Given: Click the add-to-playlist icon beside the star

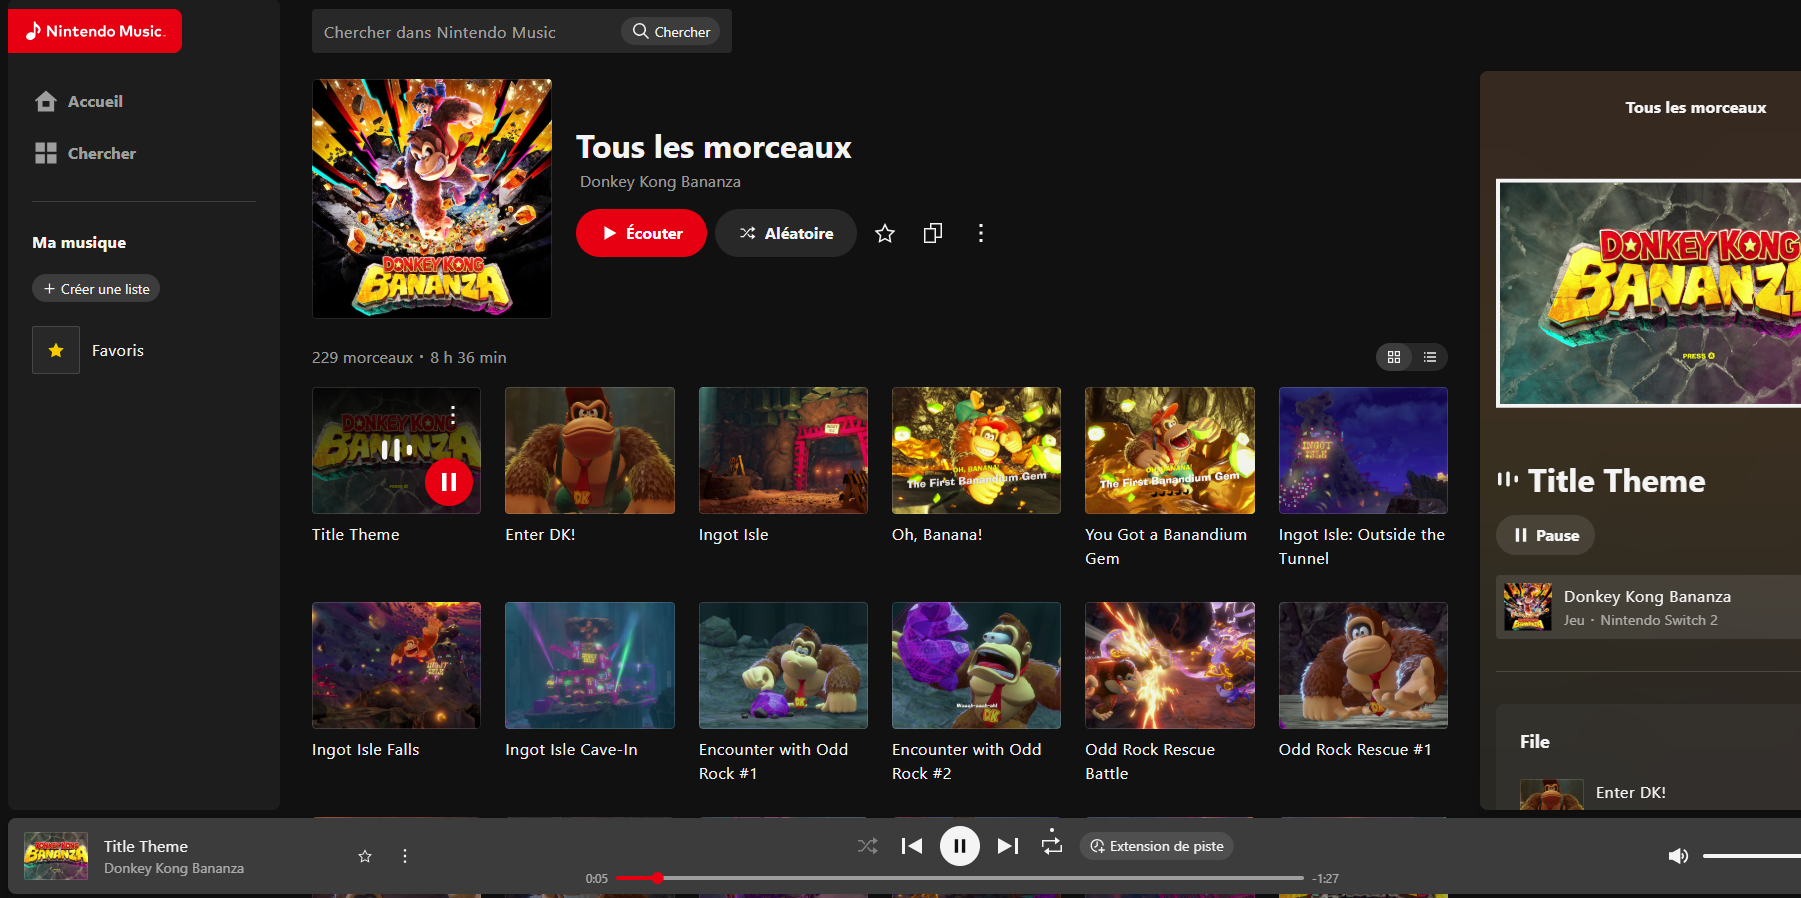Looking at the screenshot, I should pyautogui.click(x=933, y=233).
